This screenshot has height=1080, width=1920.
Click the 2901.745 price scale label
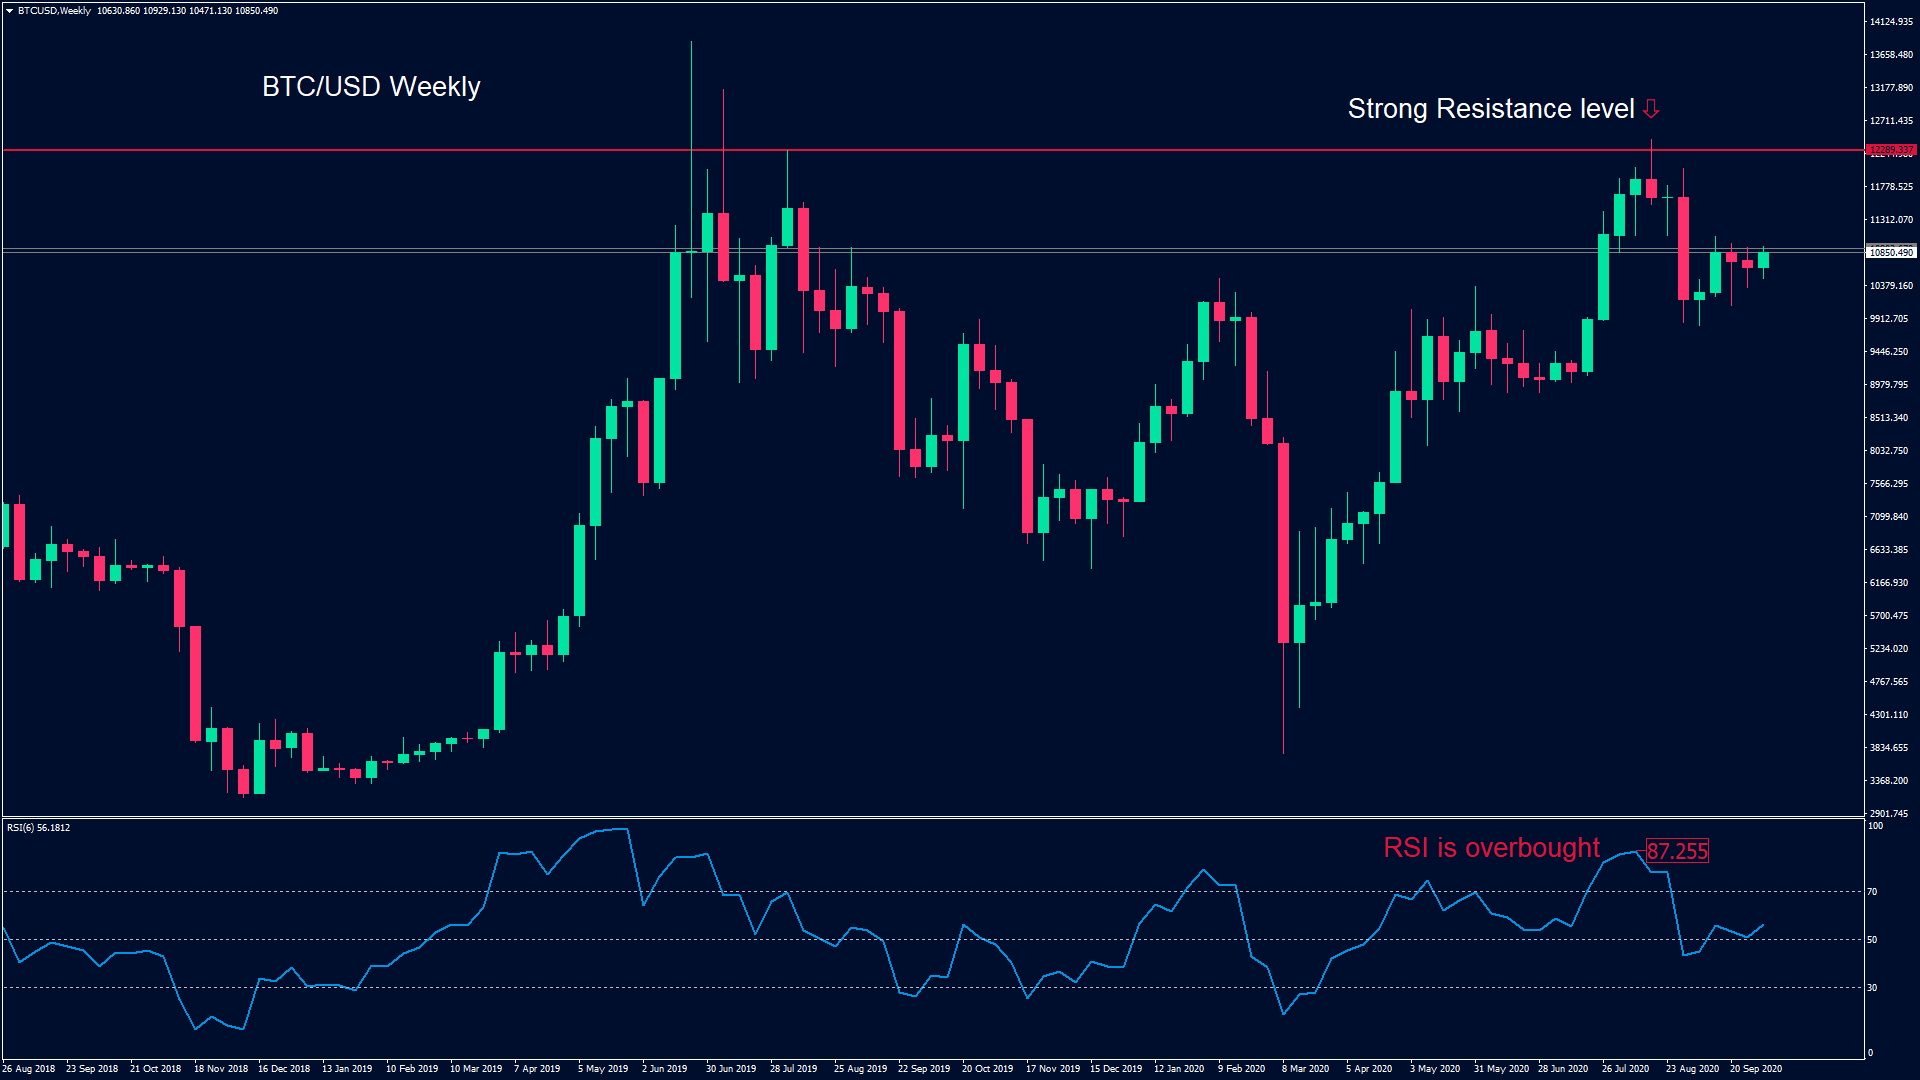pos(1889,813)
